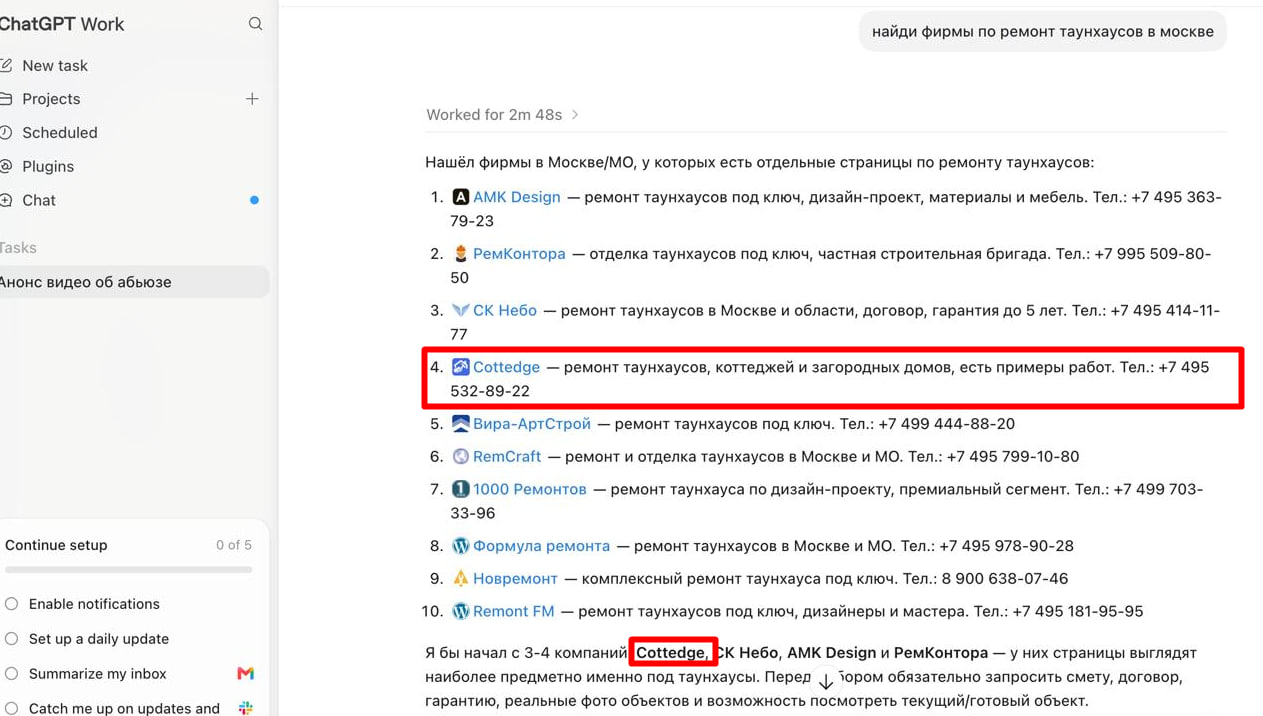Open the RemCraft link

[x=507, y=456]
